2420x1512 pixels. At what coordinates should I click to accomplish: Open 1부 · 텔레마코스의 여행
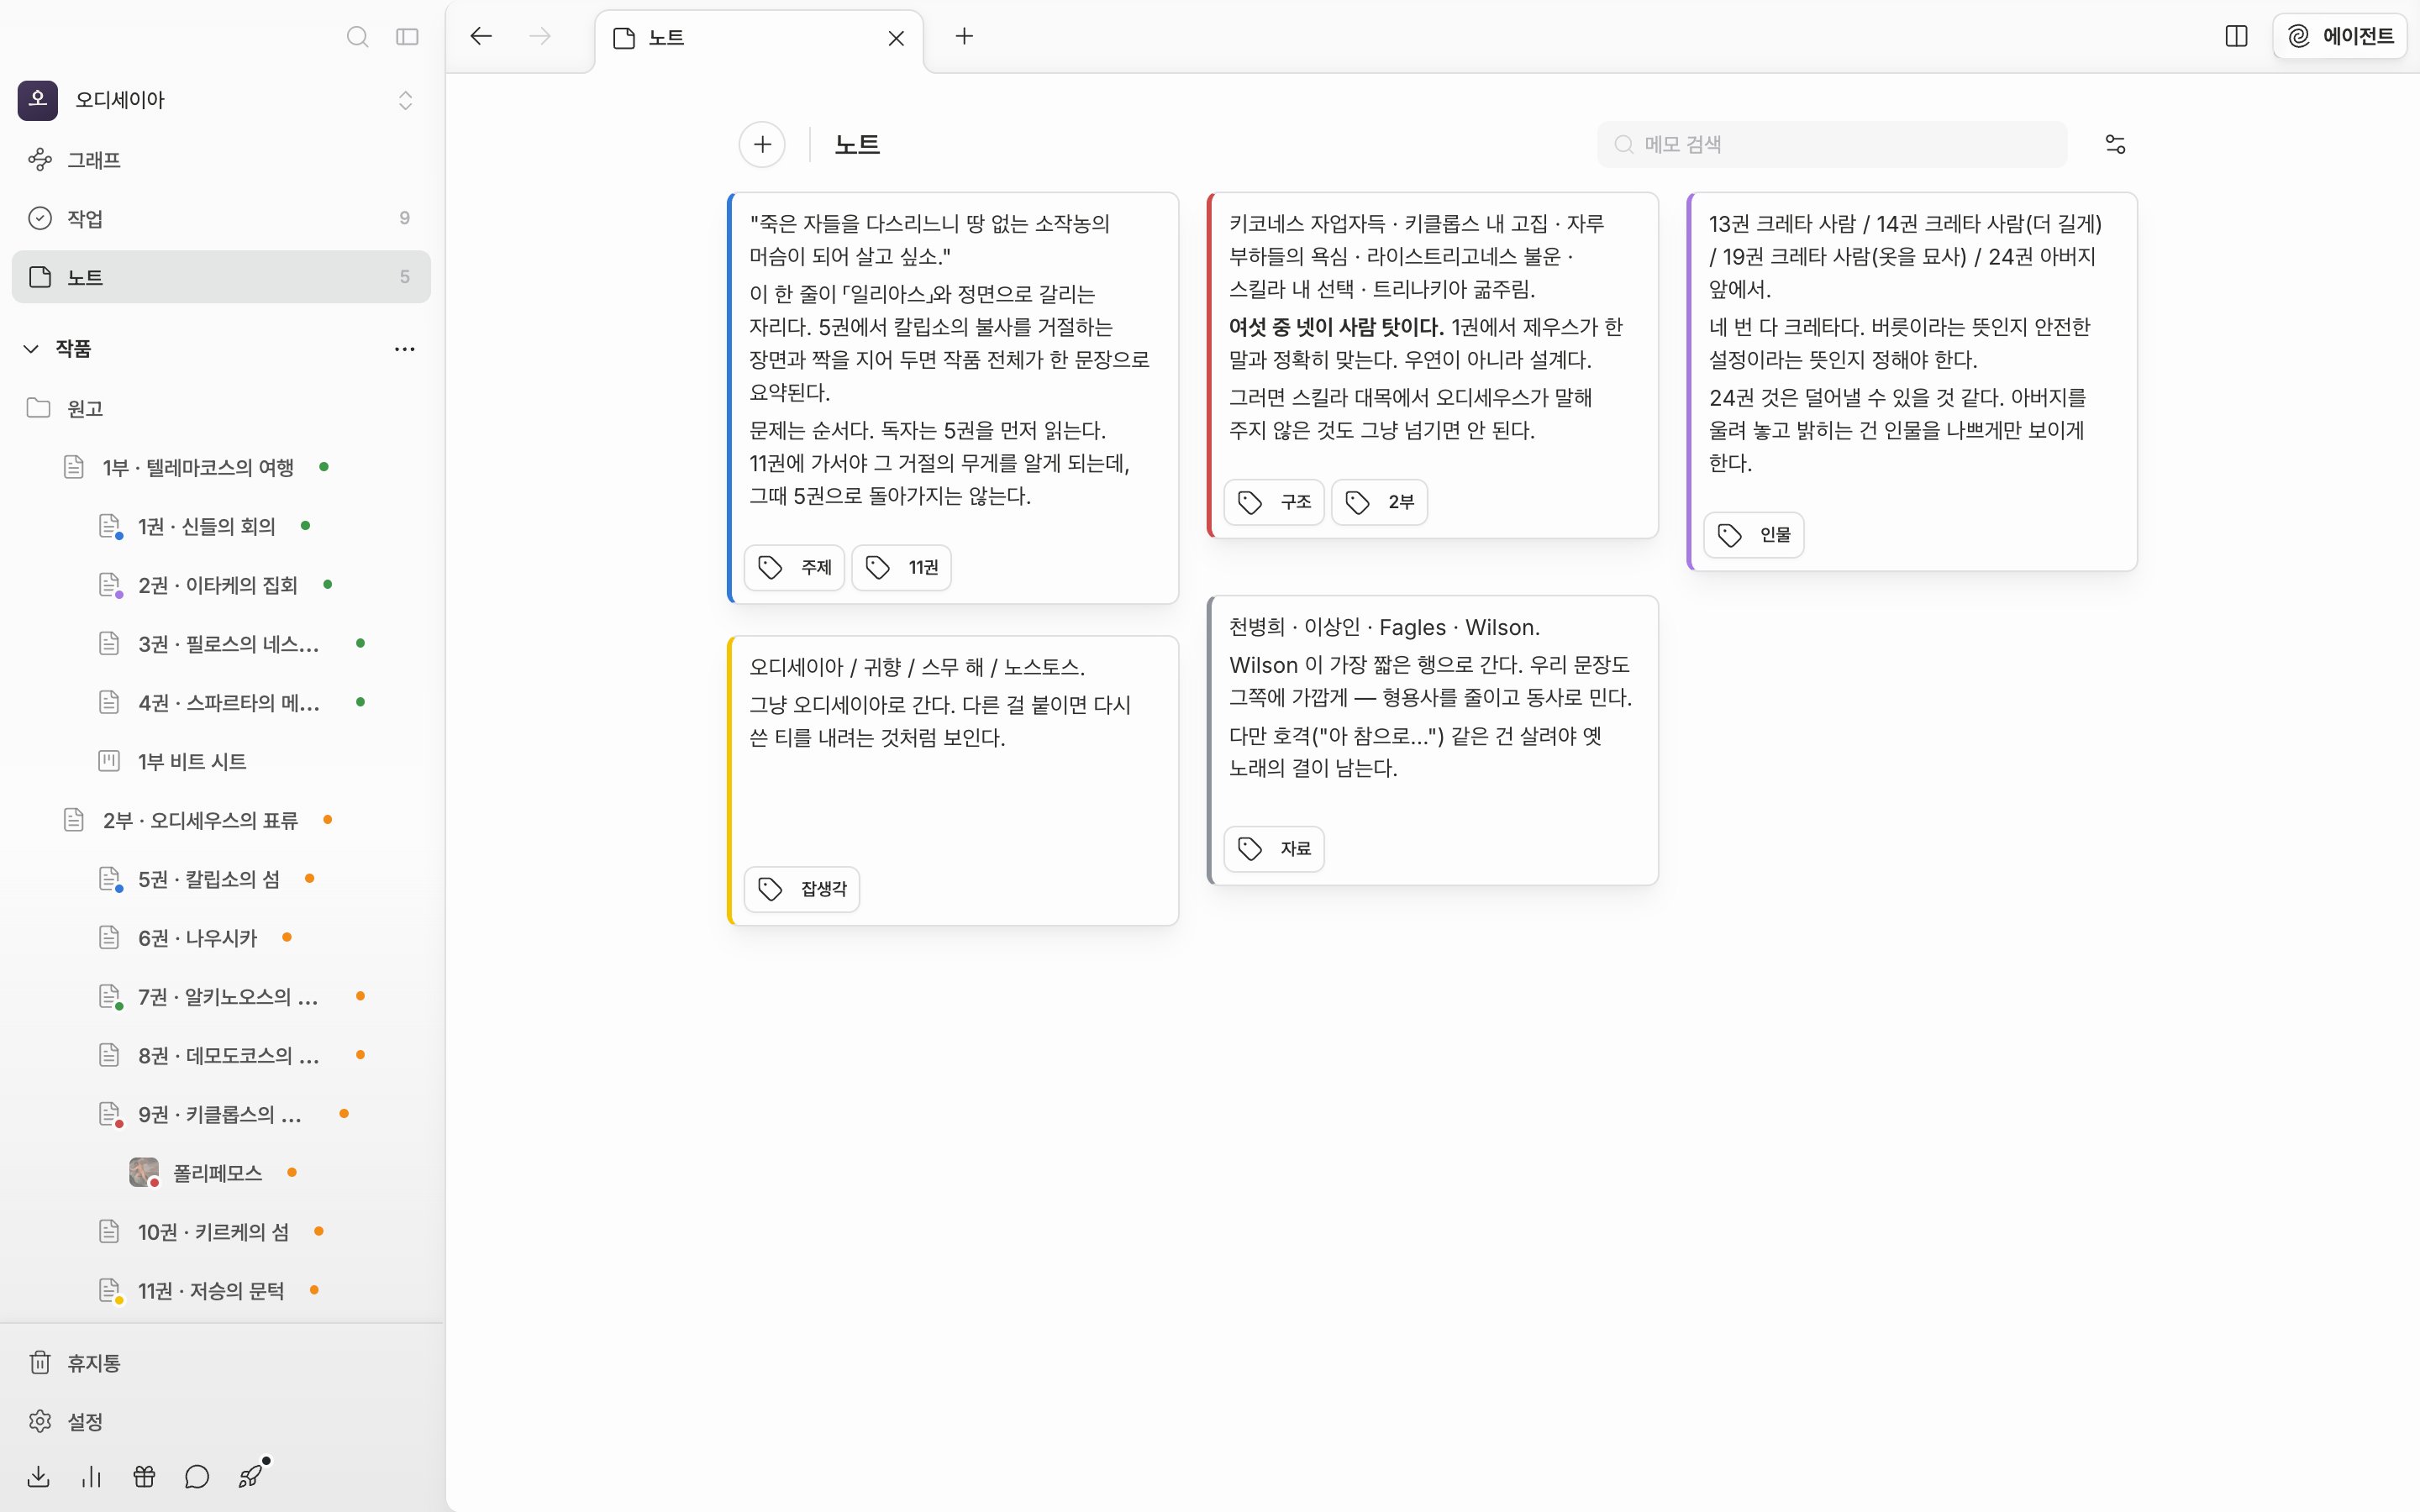(x=221, y=467)
